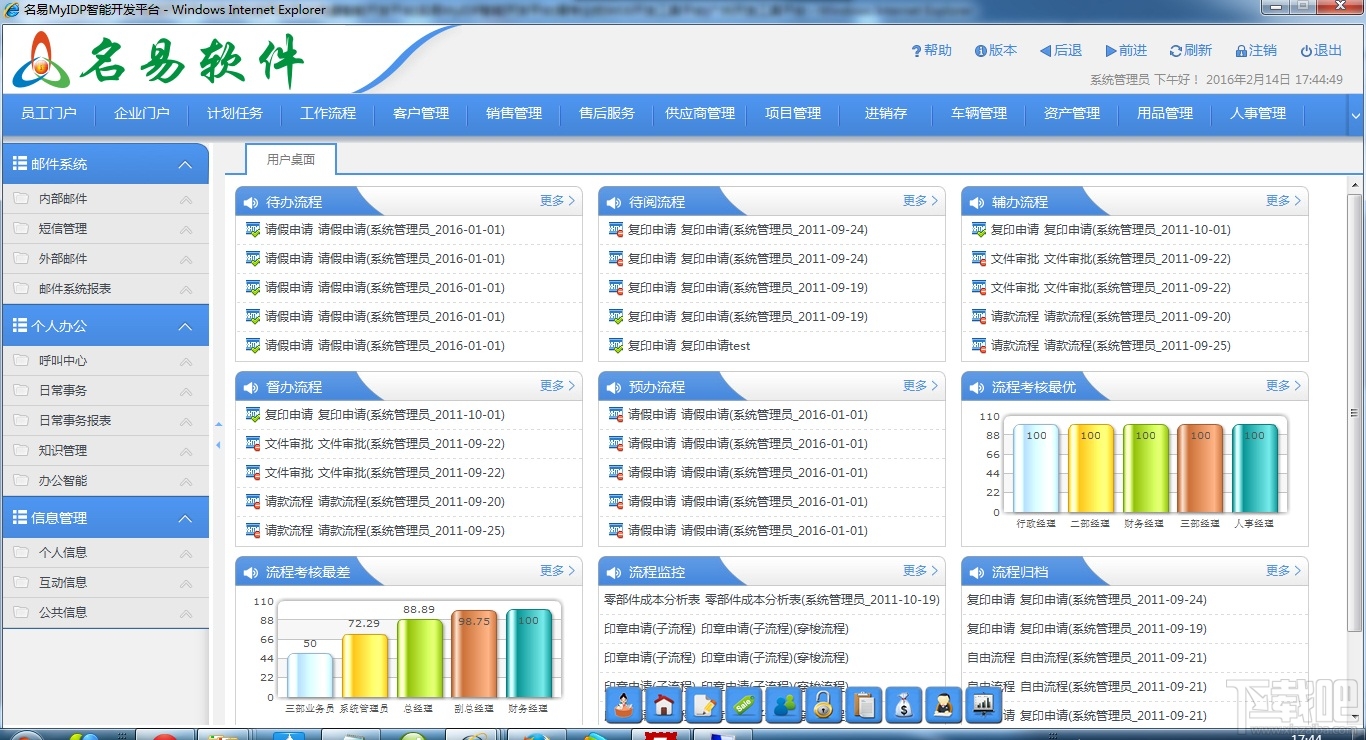Click 更多 in the 流程考核最优 panel
This screenshot has height=740, width=1366.
pyautogui.click(x=1284, y=386)
